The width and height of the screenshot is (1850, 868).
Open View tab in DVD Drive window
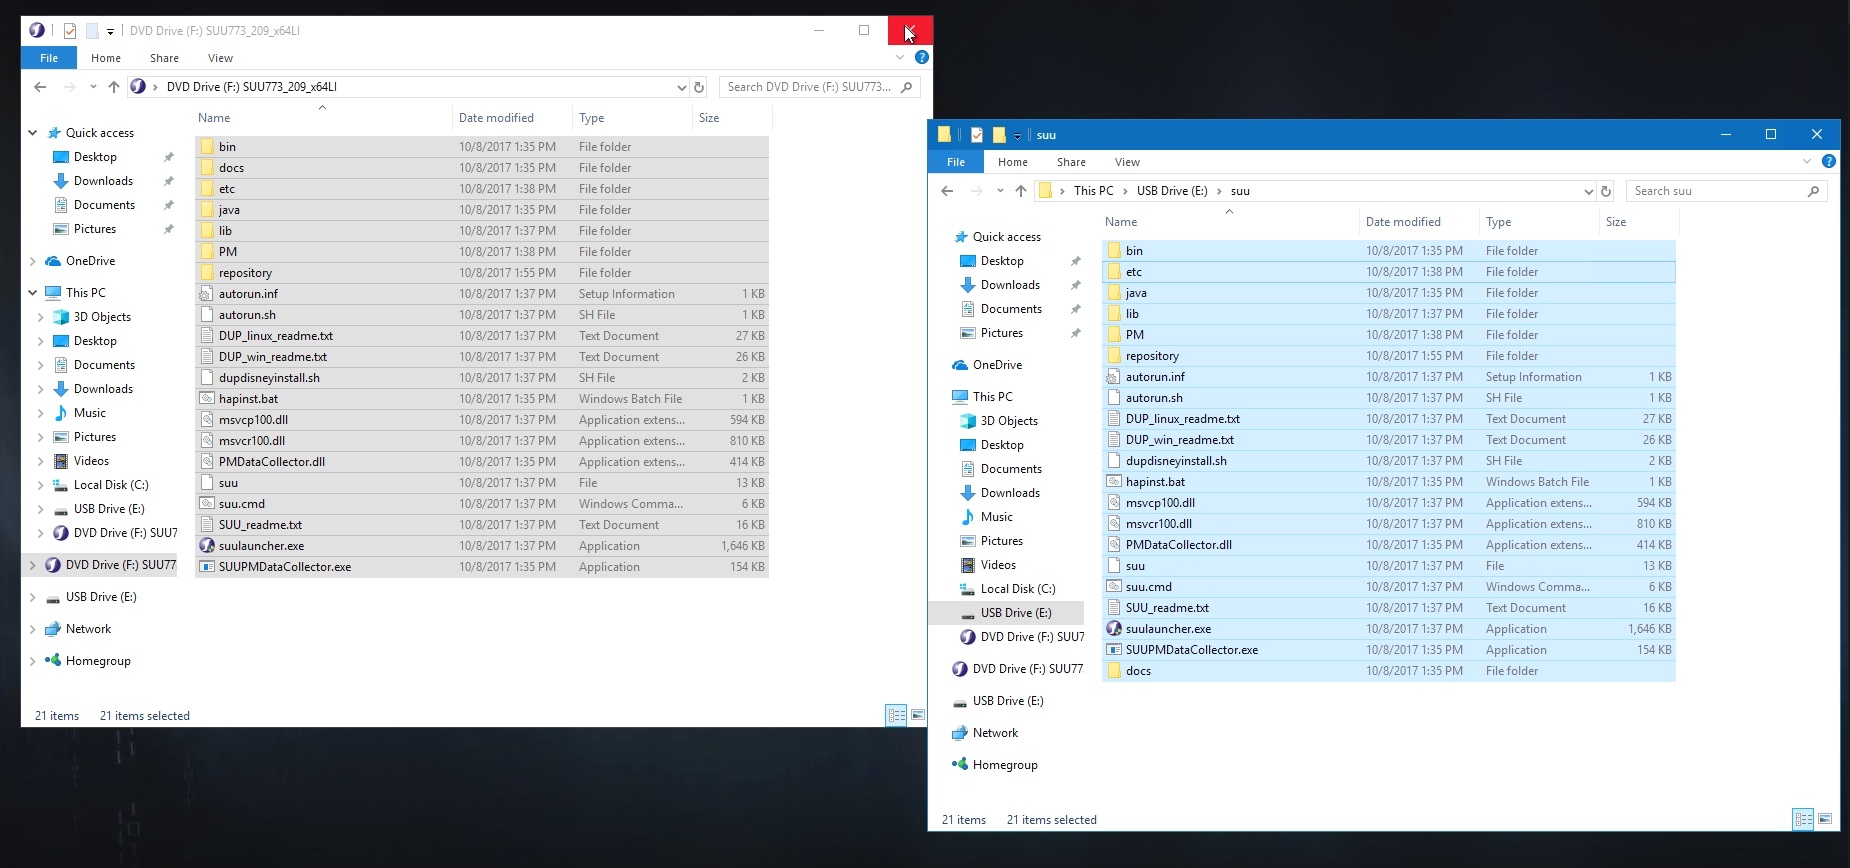click(x=221, y=58)
